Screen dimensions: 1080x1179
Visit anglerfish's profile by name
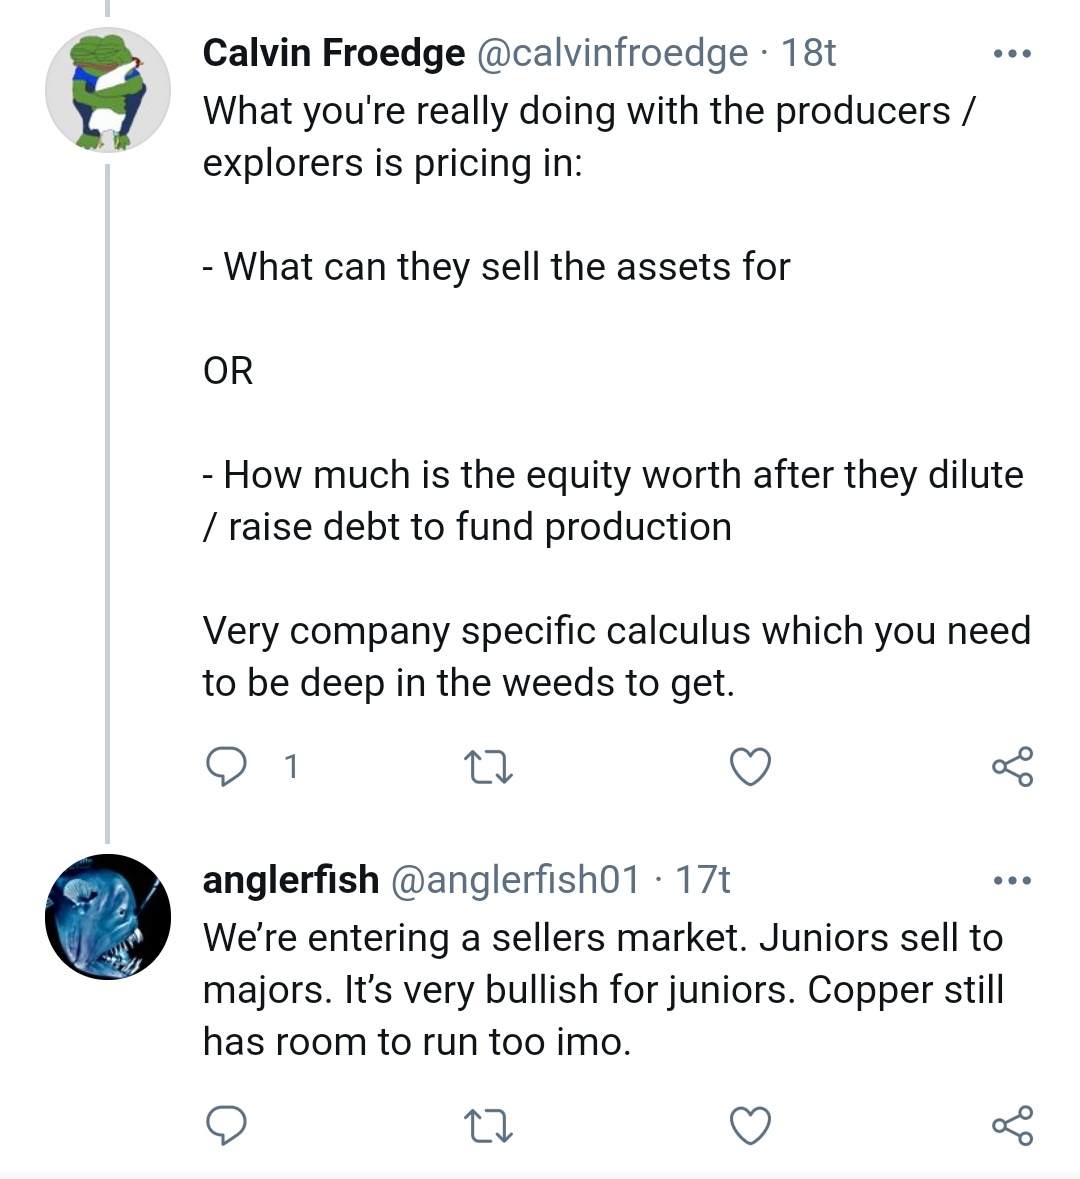point(290,880)
